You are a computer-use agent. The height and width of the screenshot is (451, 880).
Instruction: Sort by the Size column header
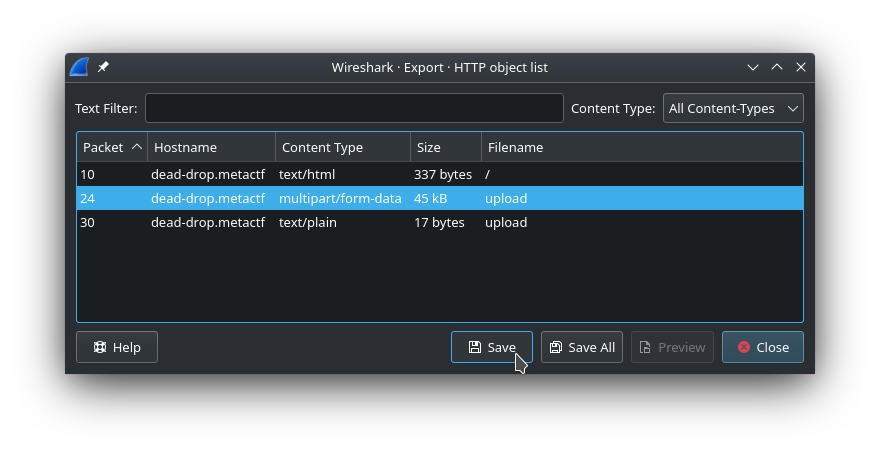tap(445, 147)
